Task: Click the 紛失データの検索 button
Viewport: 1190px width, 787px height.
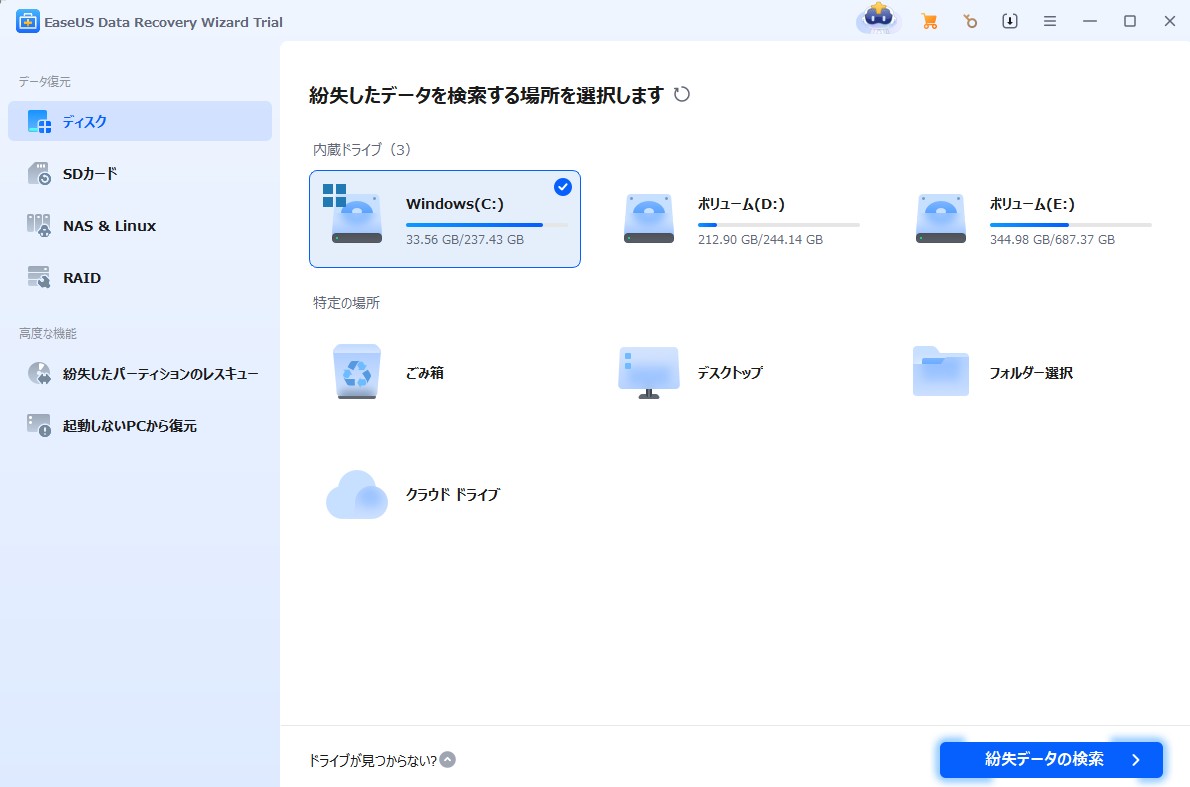Action: point(1050,760)
